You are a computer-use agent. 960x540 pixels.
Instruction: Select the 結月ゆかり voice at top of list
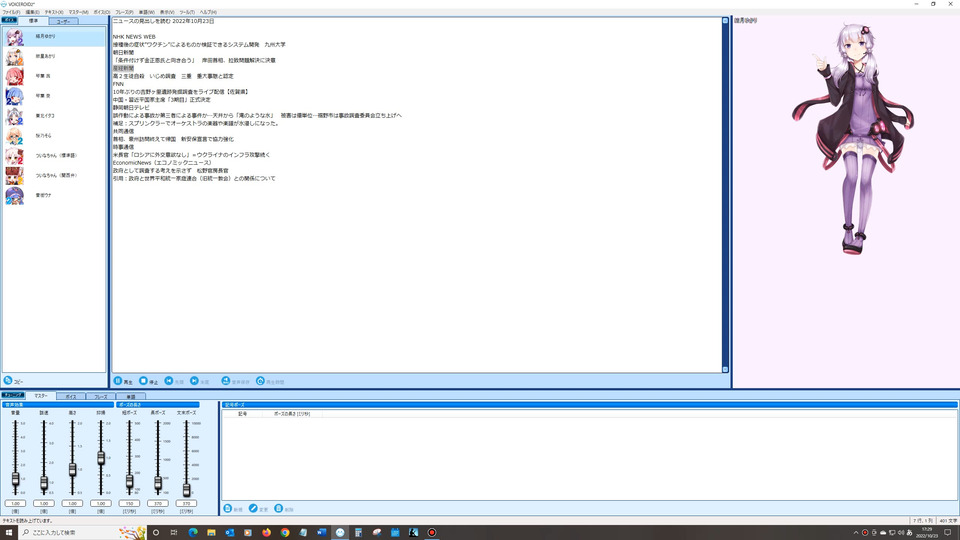[x=54, y=37]
